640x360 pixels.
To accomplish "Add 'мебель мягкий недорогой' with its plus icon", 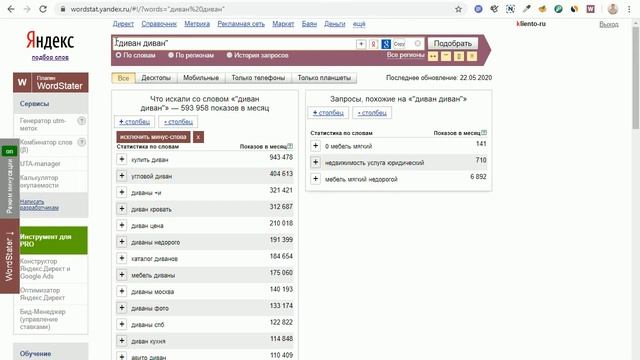I will [316, 179].
